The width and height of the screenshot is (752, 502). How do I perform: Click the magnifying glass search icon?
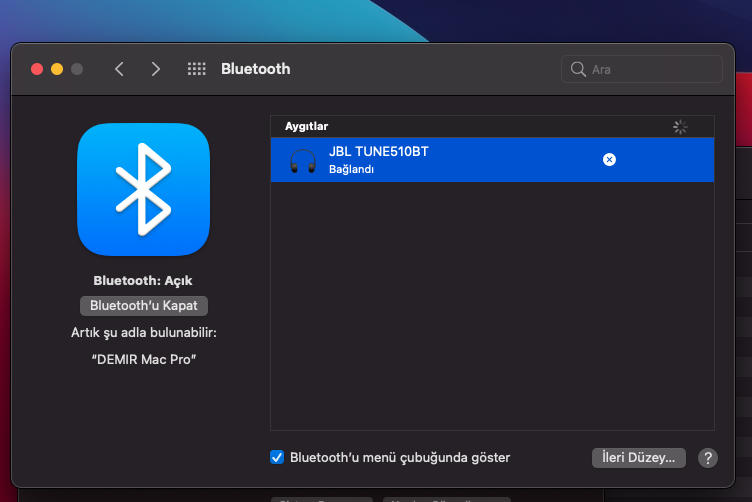tap(578, 70)
